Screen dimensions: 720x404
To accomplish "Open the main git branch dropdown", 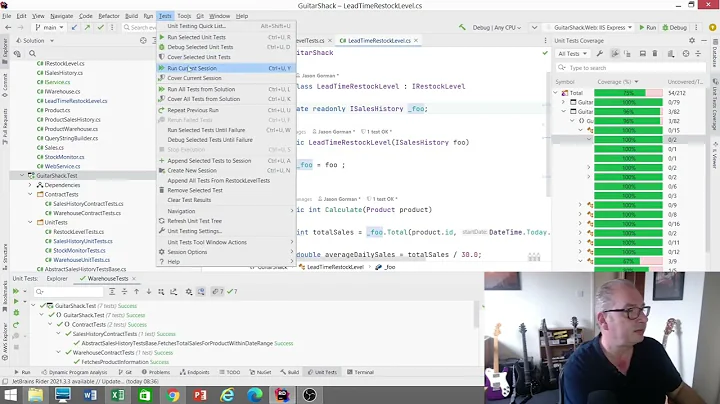I will coord(49,28).
